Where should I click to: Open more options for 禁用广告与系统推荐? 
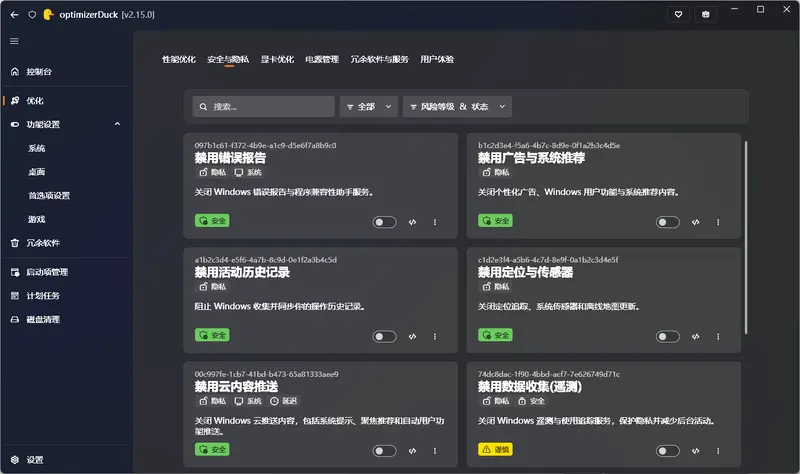pos(718,222)
